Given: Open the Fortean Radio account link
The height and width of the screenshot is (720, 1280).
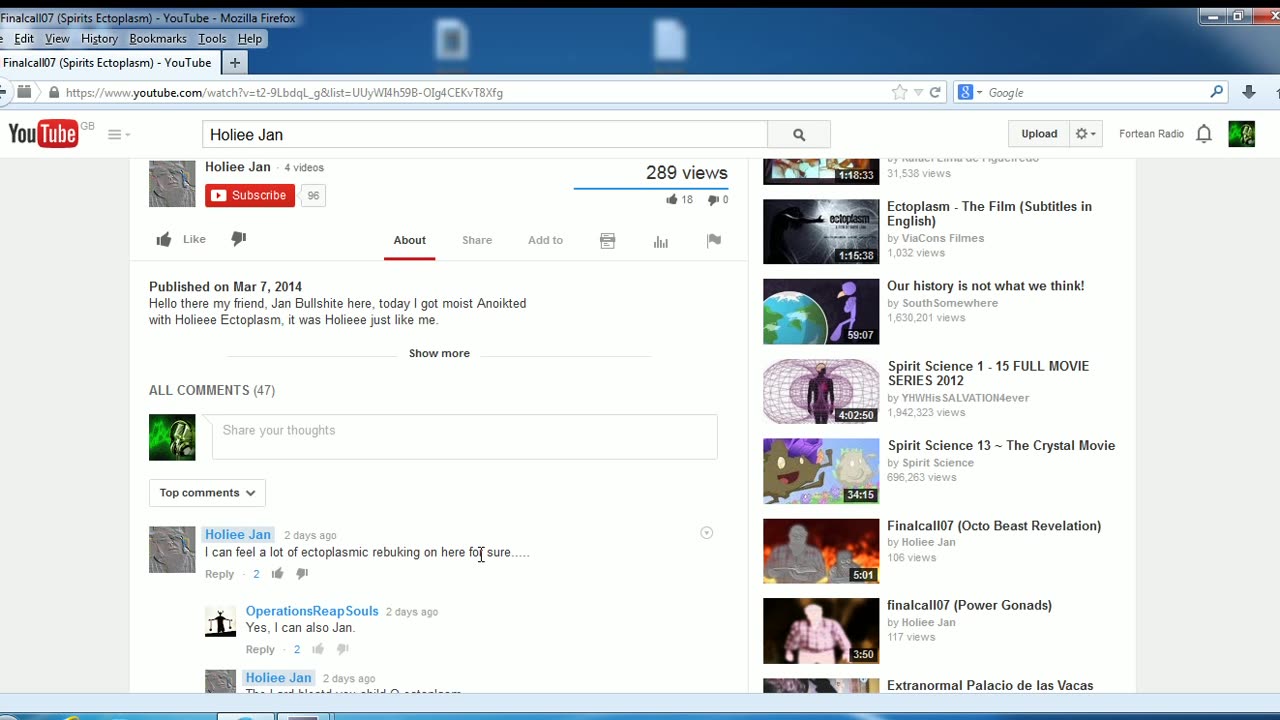Looking at the screenshot, I should [1151, 134].
